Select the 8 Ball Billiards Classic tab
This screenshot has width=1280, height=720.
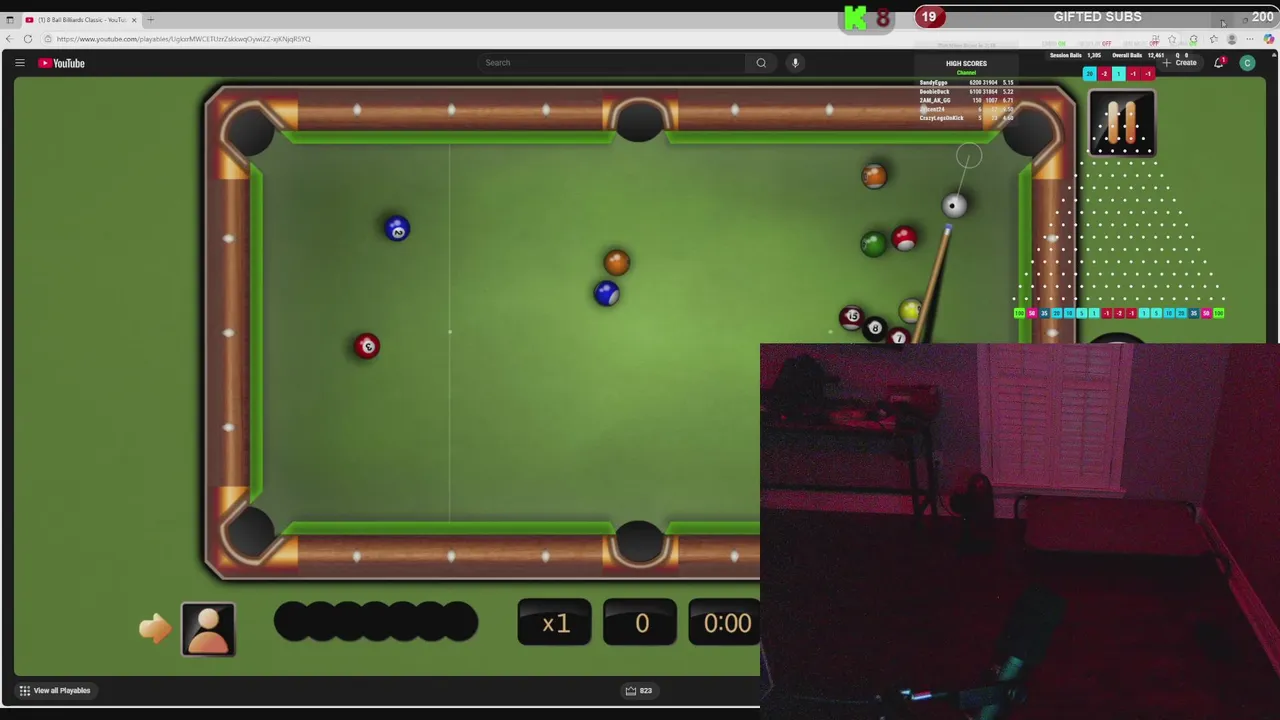[82, 20]
